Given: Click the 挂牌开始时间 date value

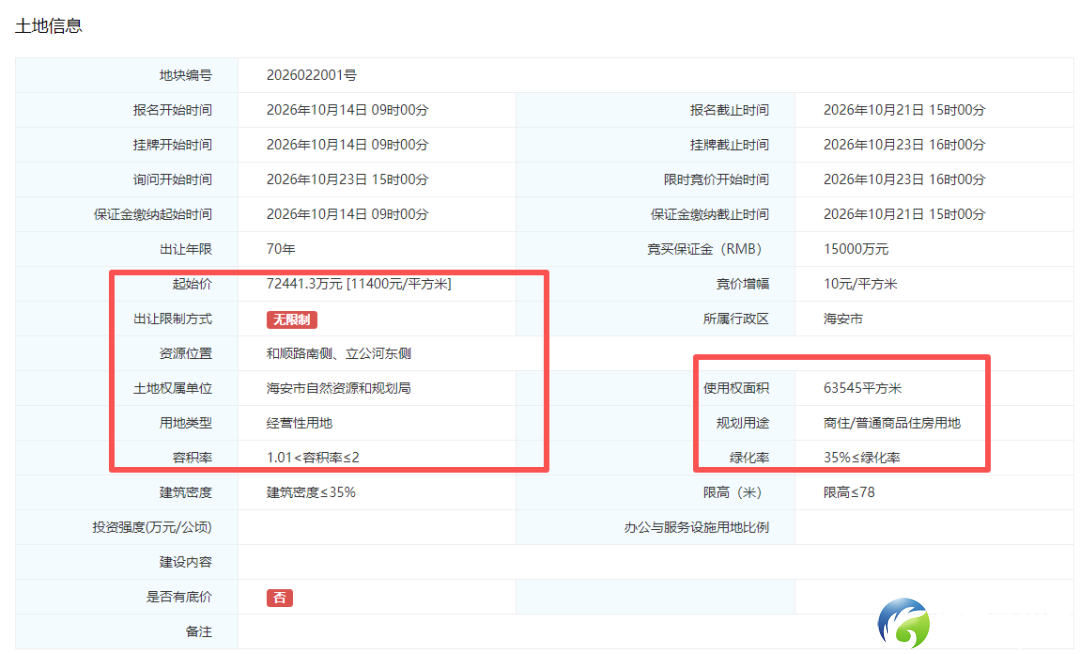Looking at the screenshot, I should click(x=347, y=145).
